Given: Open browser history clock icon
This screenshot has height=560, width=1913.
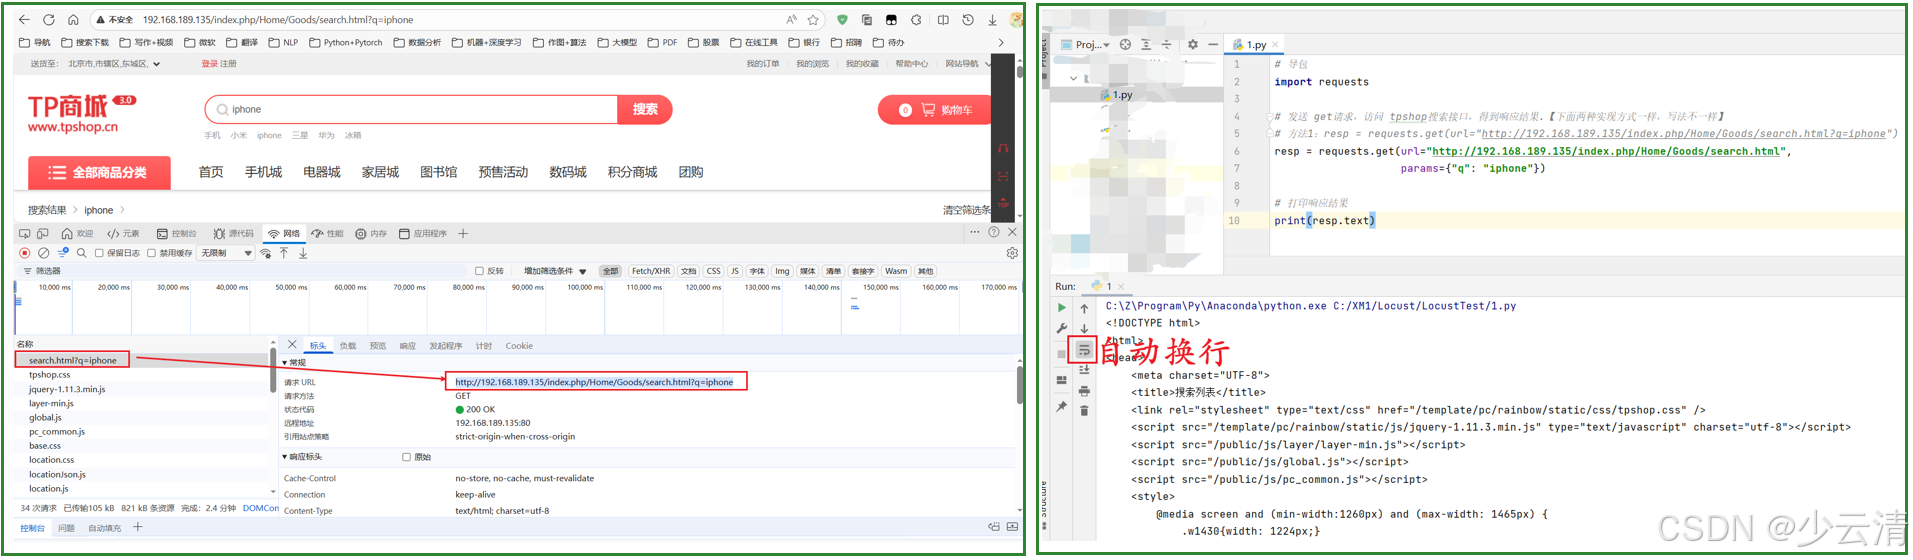Looking at the screenshot, I should [x=968, y=19].
